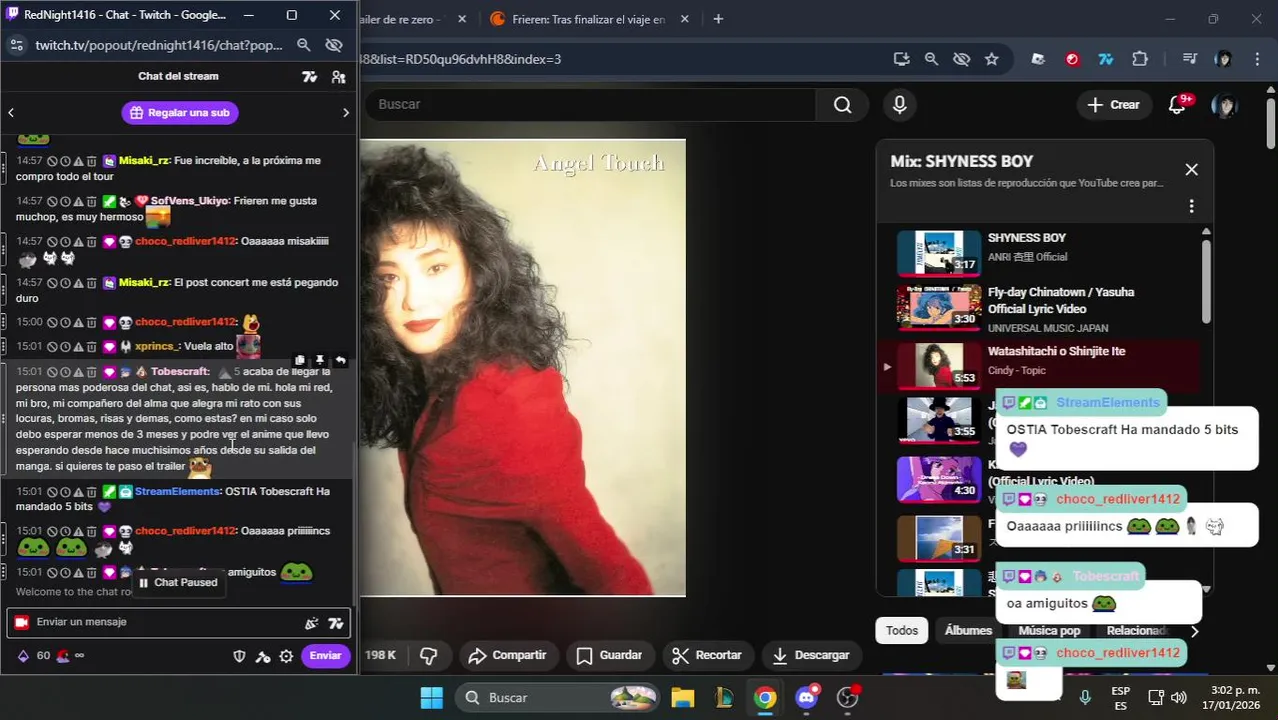Click the Chat Paused indicator to resume
The image size is (1278, 720).
[178, 582]
